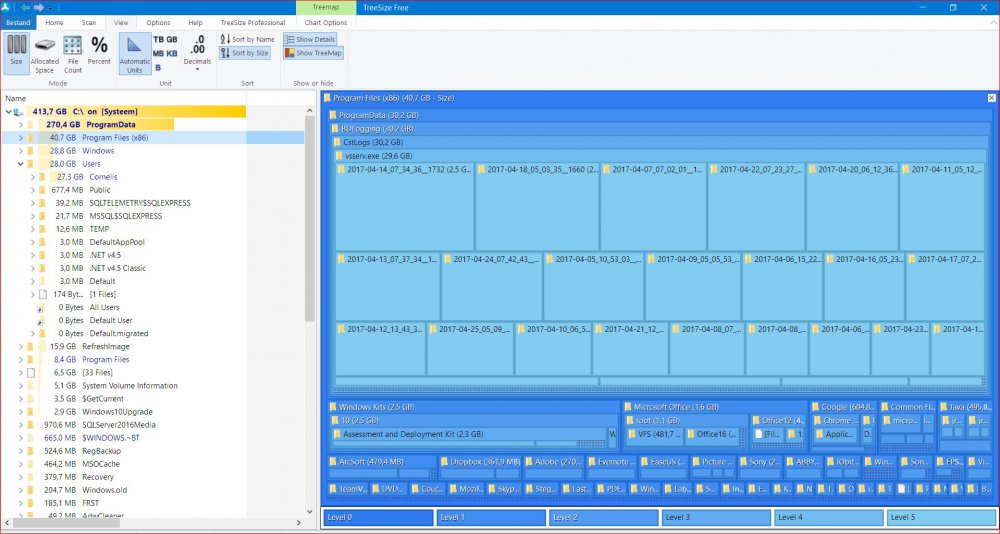Expand the RefreshImage folder
This screenshot has width=1000, height=534.
(x=20, y=346)
